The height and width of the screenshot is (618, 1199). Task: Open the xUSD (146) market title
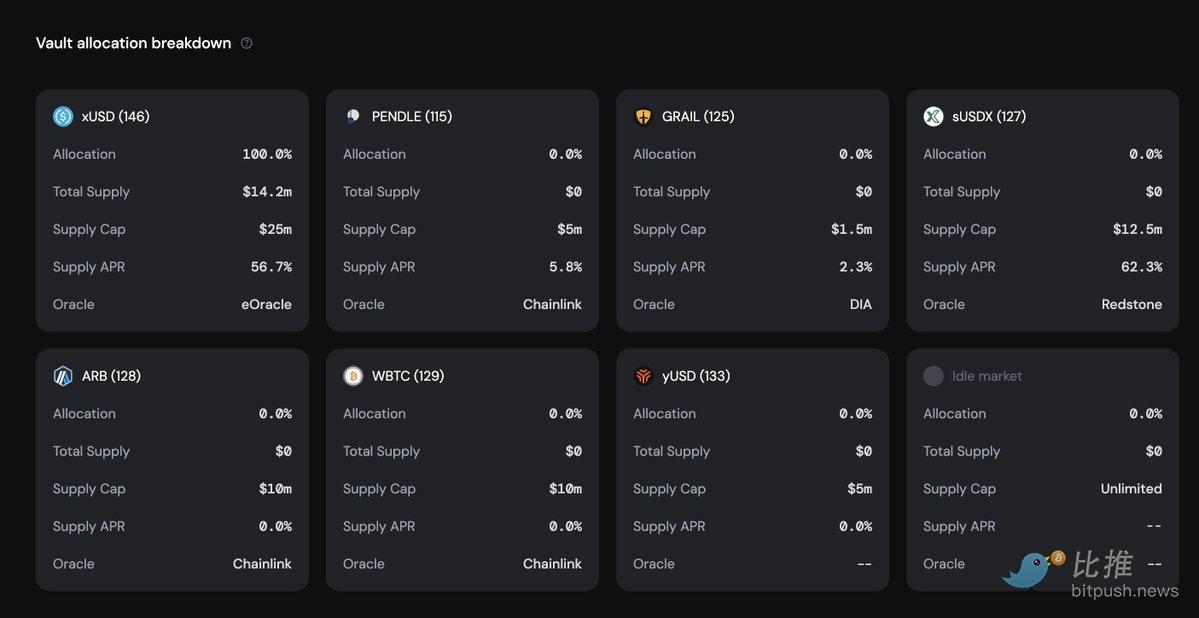[115, 116]
